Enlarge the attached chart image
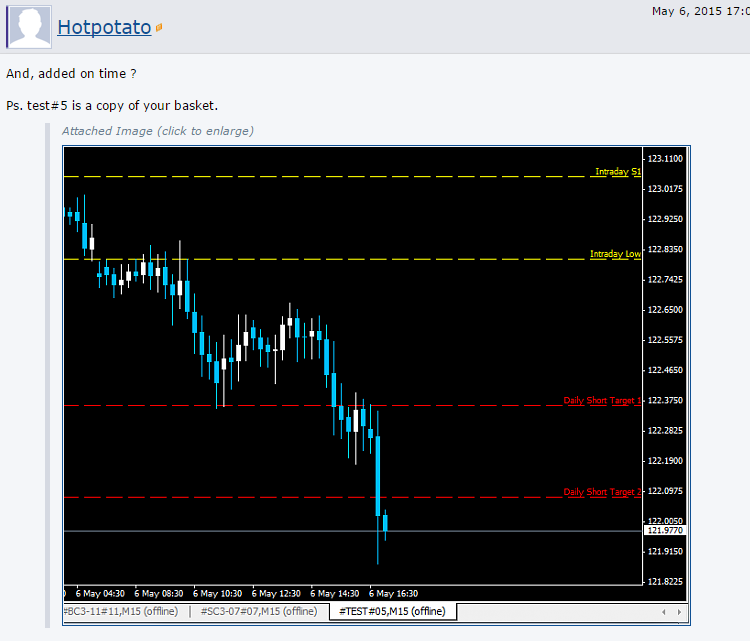Viewport: 750px width, 641px height. coord(376,385)
